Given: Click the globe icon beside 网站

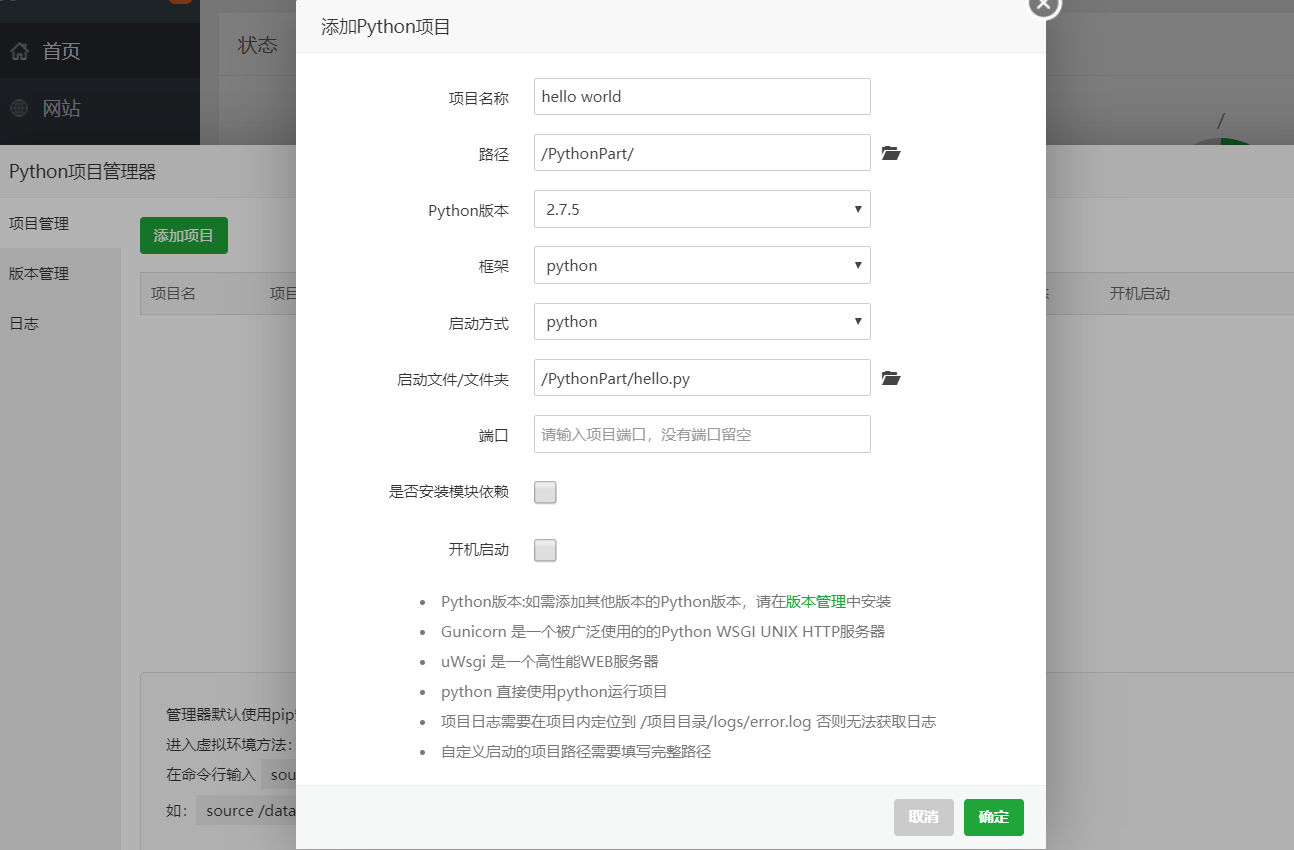Looking at the screenshot, I should [x=19, y=108].
